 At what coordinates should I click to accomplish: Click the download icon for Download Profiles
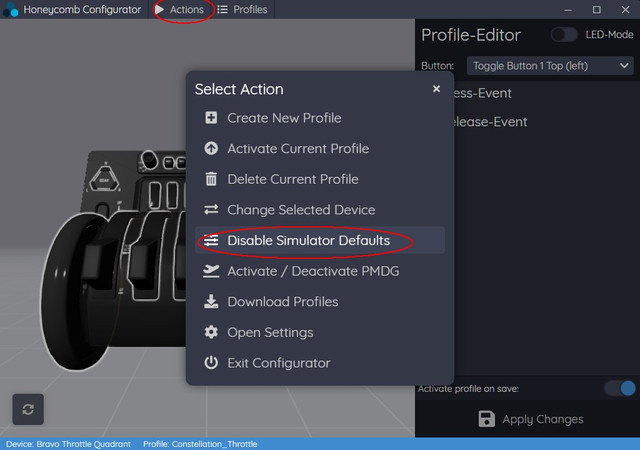coord(211,301)
